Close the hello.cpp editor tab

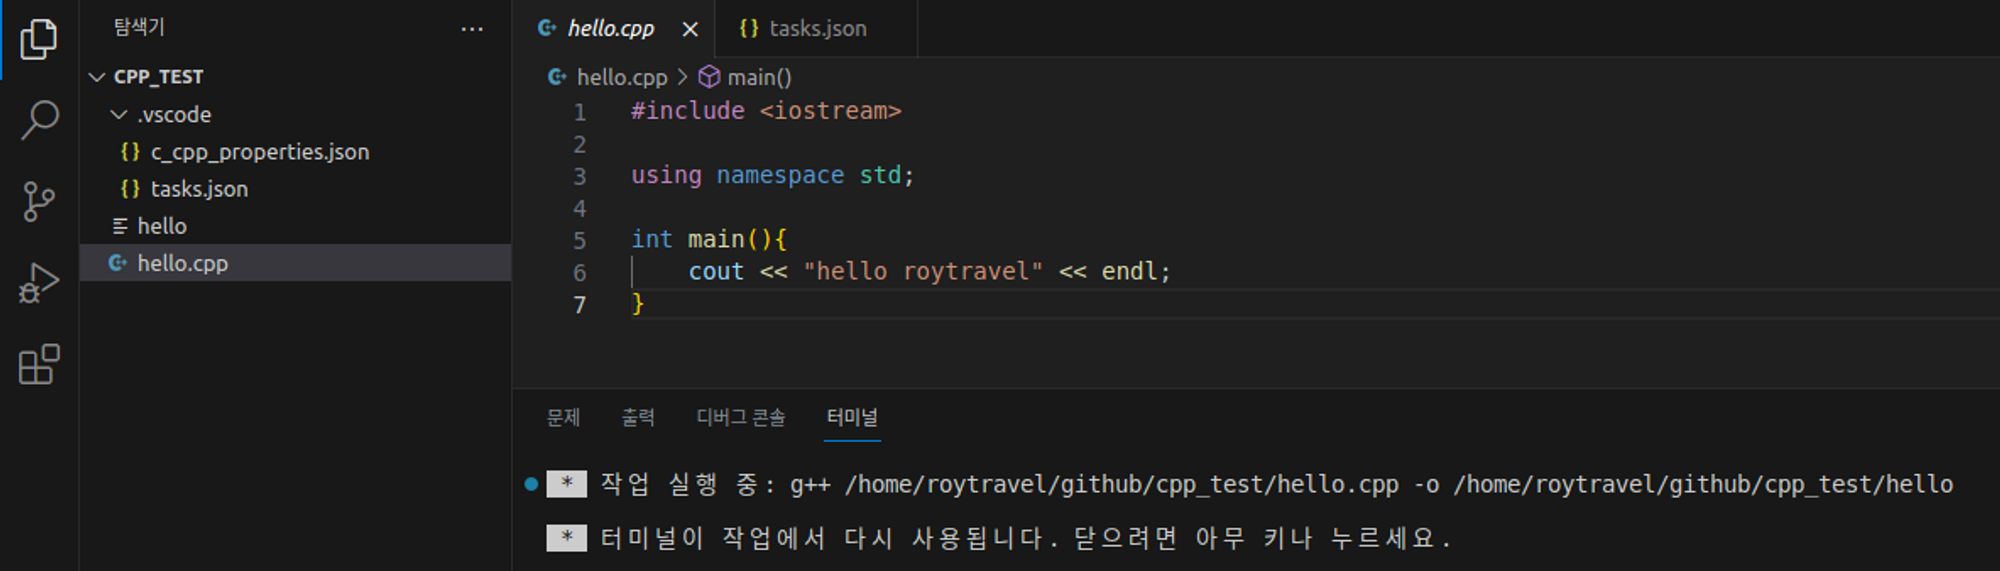point(690,29)
